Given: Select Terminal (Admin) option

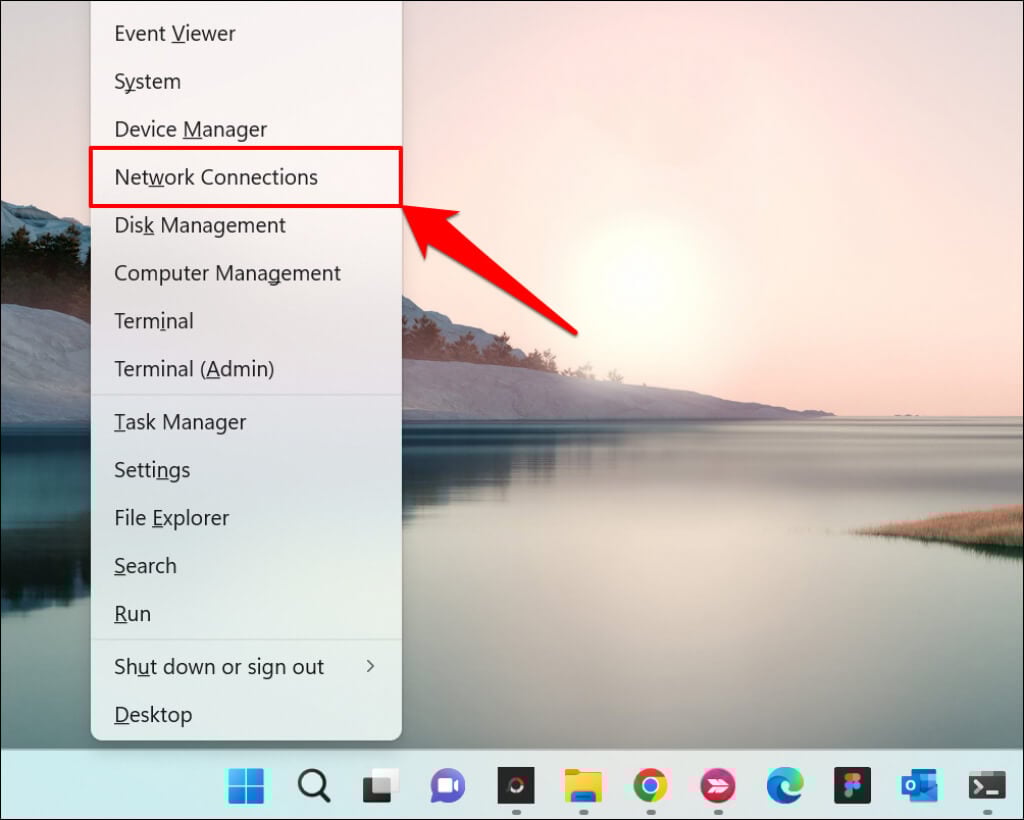Looking at the screenshot, I should [x=246, y=369].
